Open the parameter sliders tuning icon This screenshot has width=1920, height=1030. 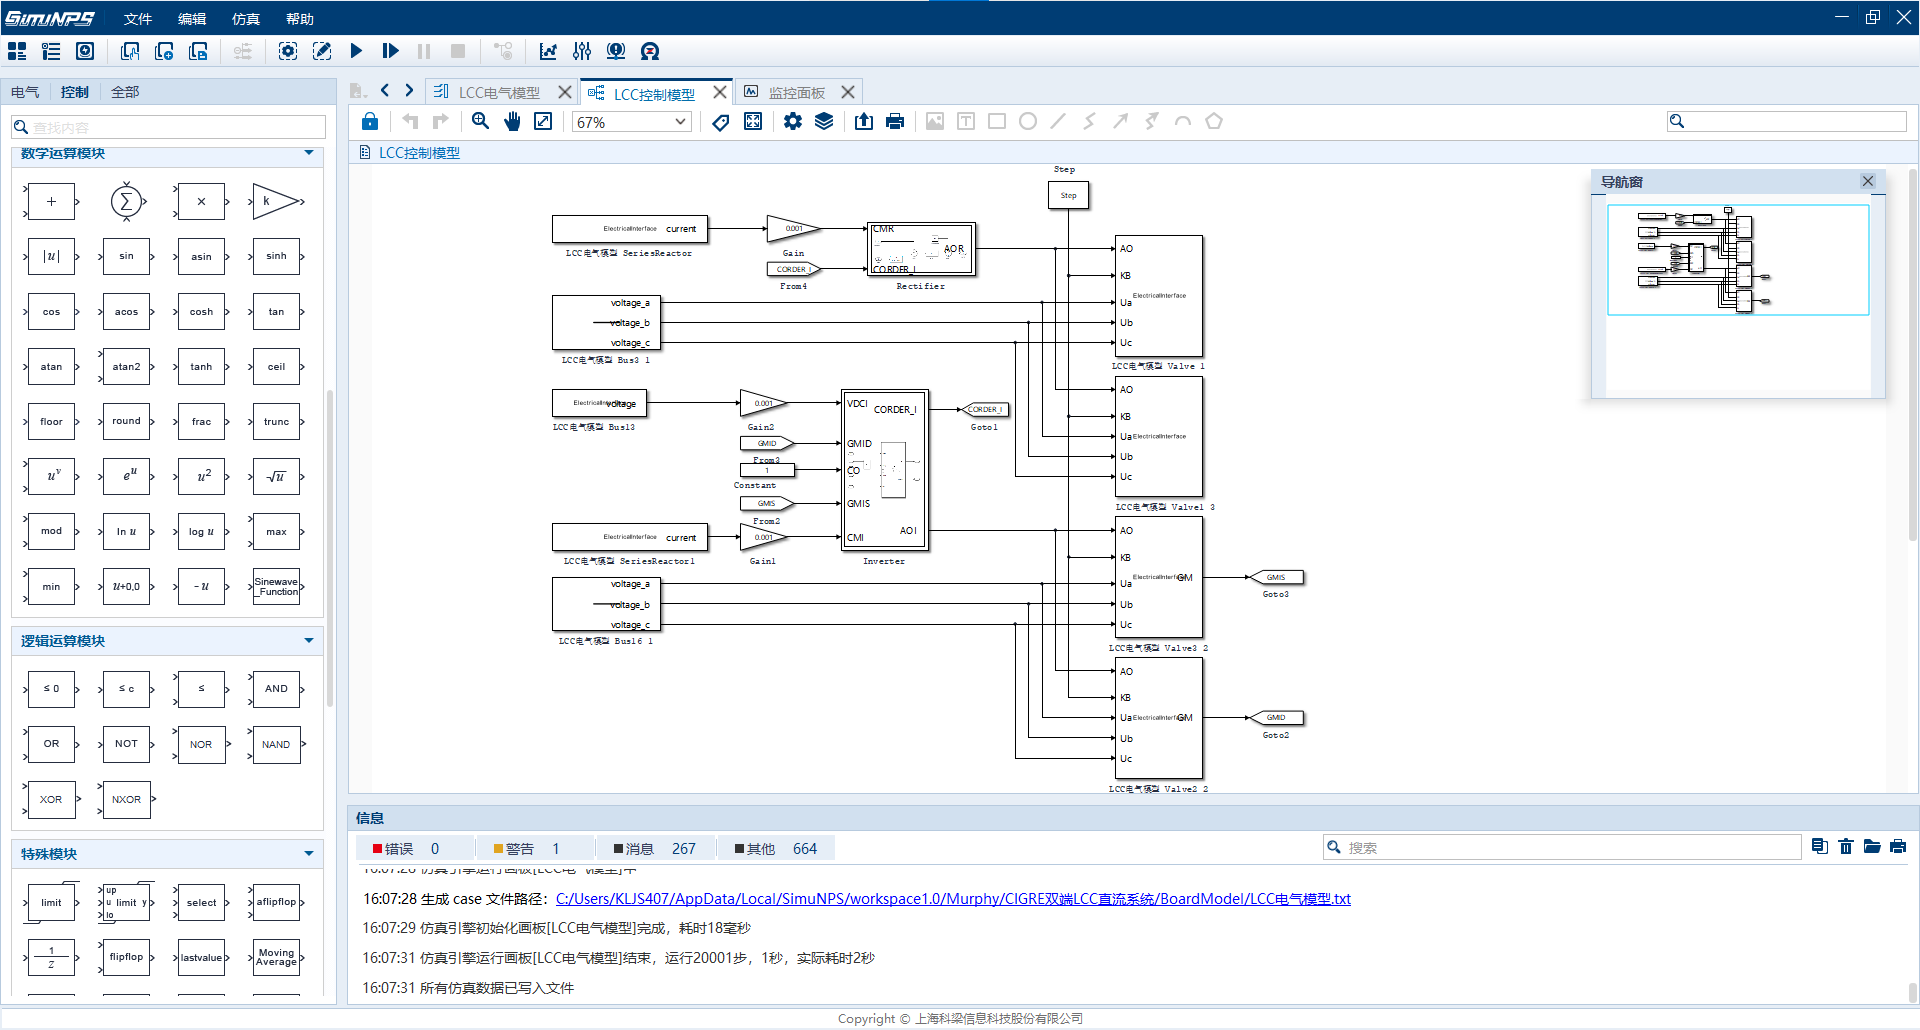(582, 51)
